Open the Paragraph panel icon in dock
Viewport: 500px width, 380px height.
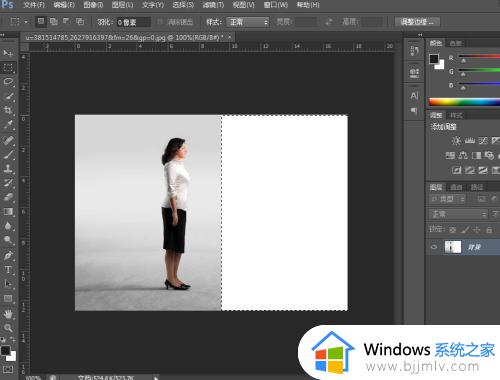click(414, 110)
